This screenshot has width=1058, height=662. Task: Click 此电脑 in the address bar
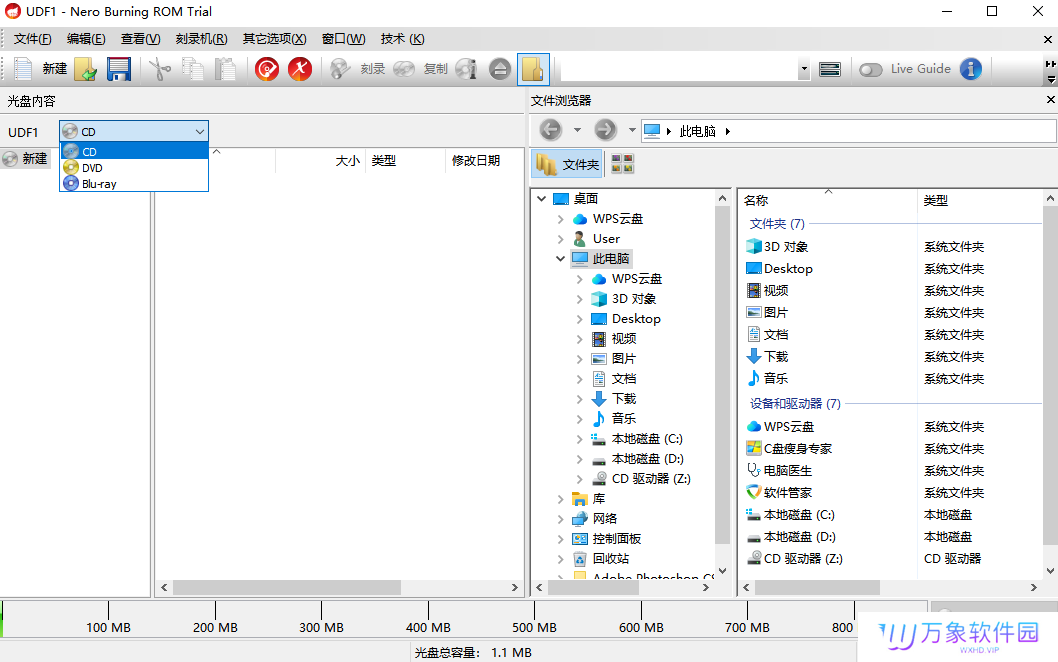697,131
